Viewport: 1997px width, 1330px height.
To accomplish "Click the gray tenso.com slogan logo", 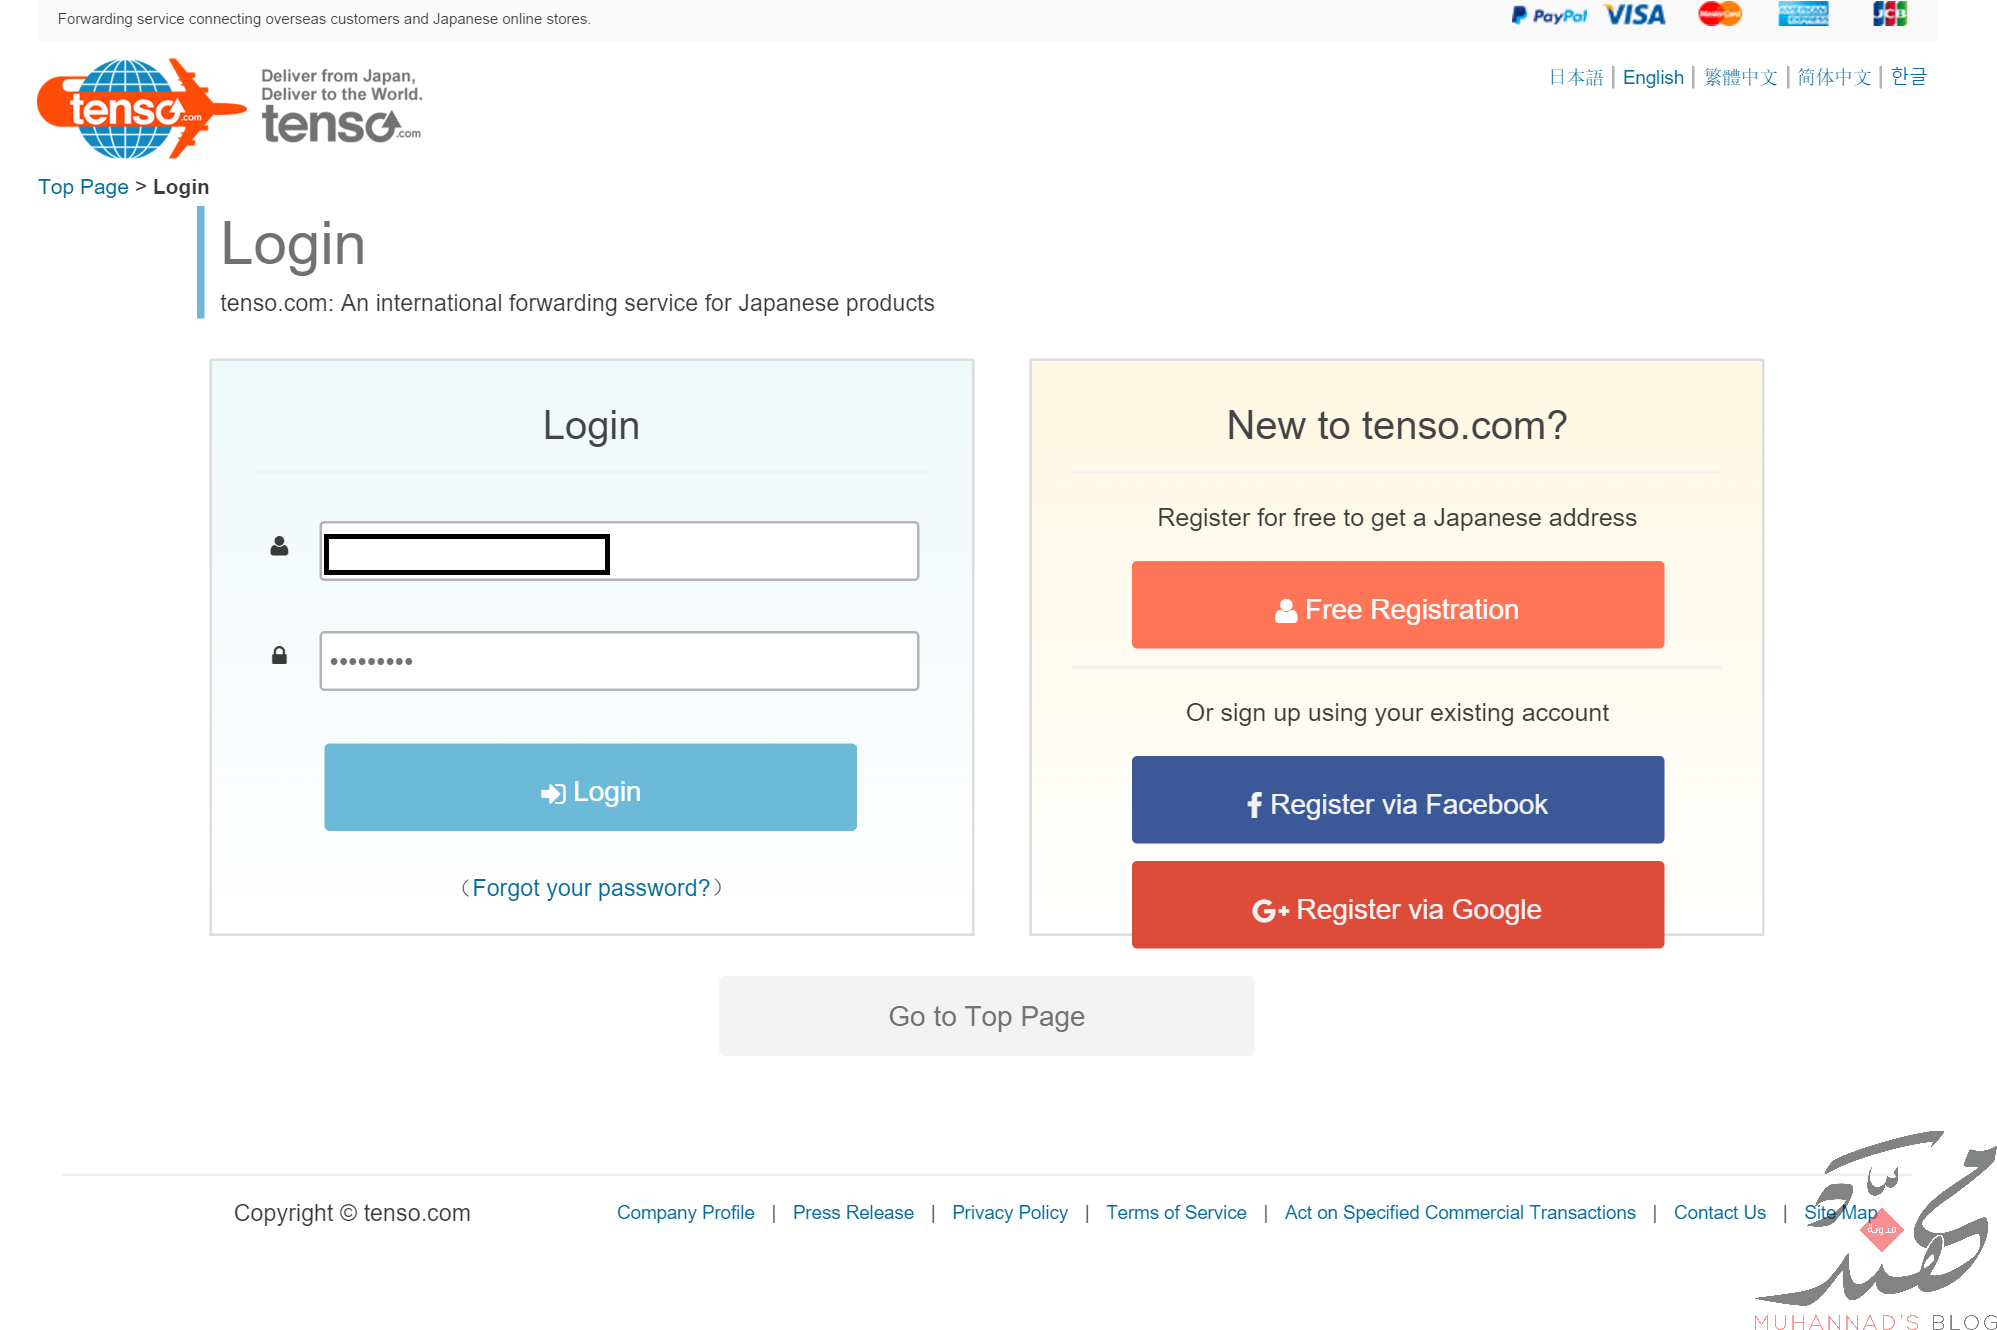I will click(341, 107).
